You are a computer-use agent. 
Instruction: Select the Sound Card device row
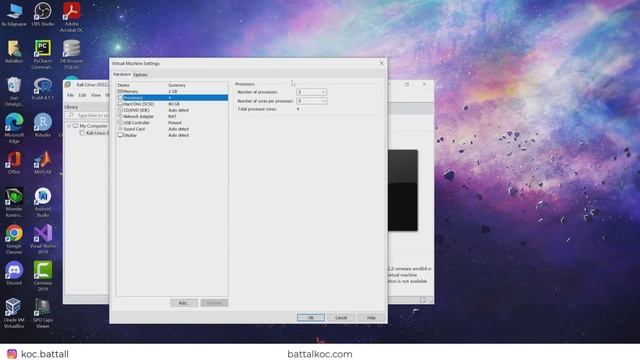(x=172, y=129)
